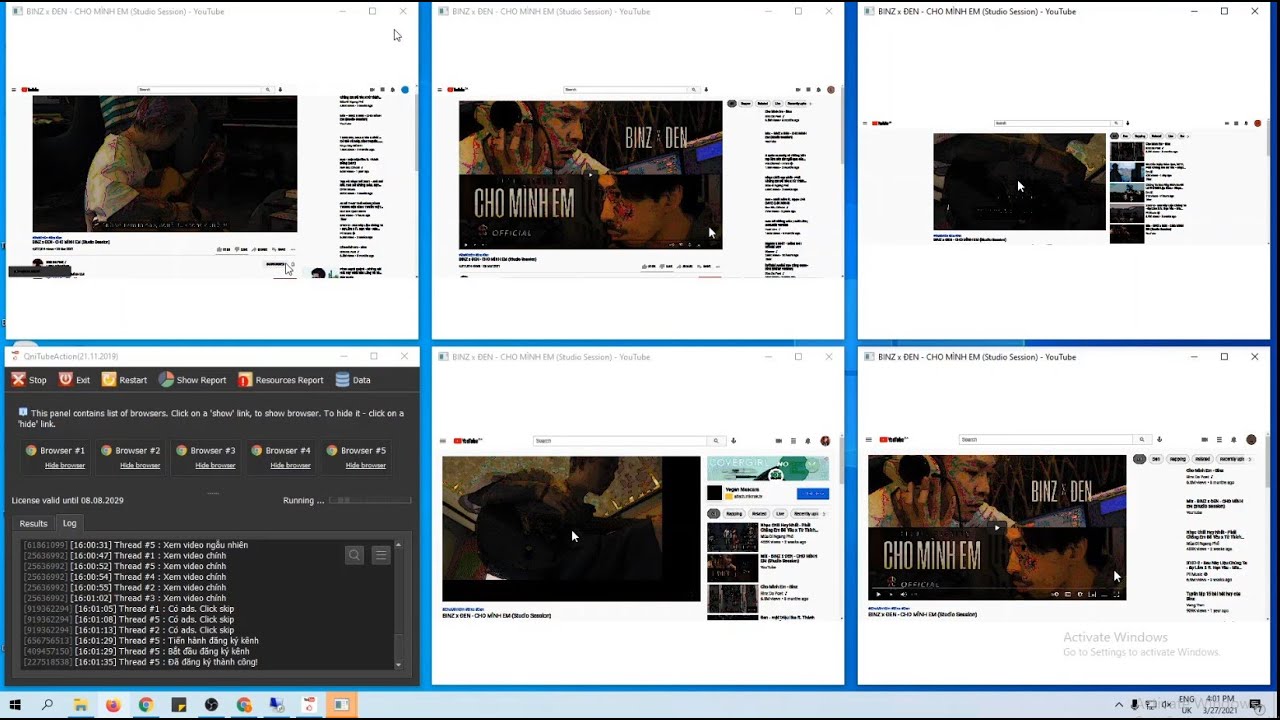Play the video in the bottom-right YouTube window
Viewport: 1280px width, 720px height.
pyautogui.click(x=879, y=594)
